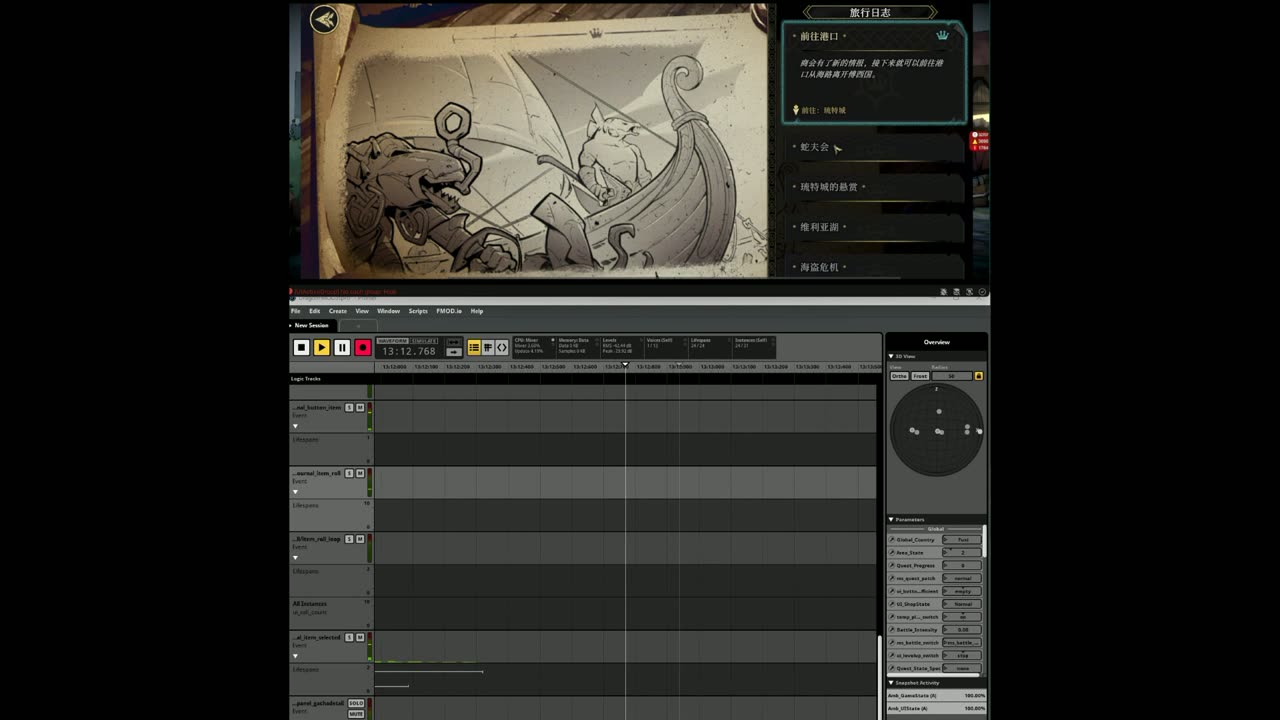Mute the item_roll_loop track
The height and width of the screenshot is (720, 1280).
[360, 539]
